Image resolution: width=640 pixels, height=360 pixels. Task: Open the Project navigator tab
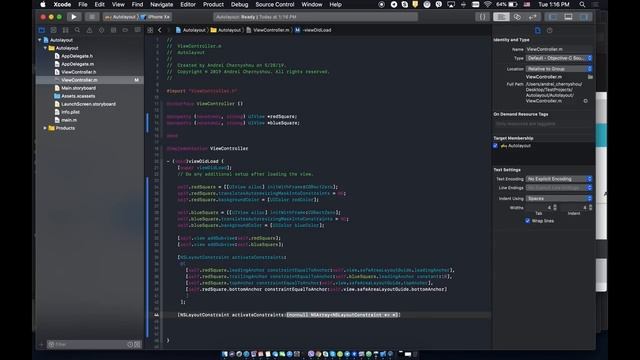point(42,30)
